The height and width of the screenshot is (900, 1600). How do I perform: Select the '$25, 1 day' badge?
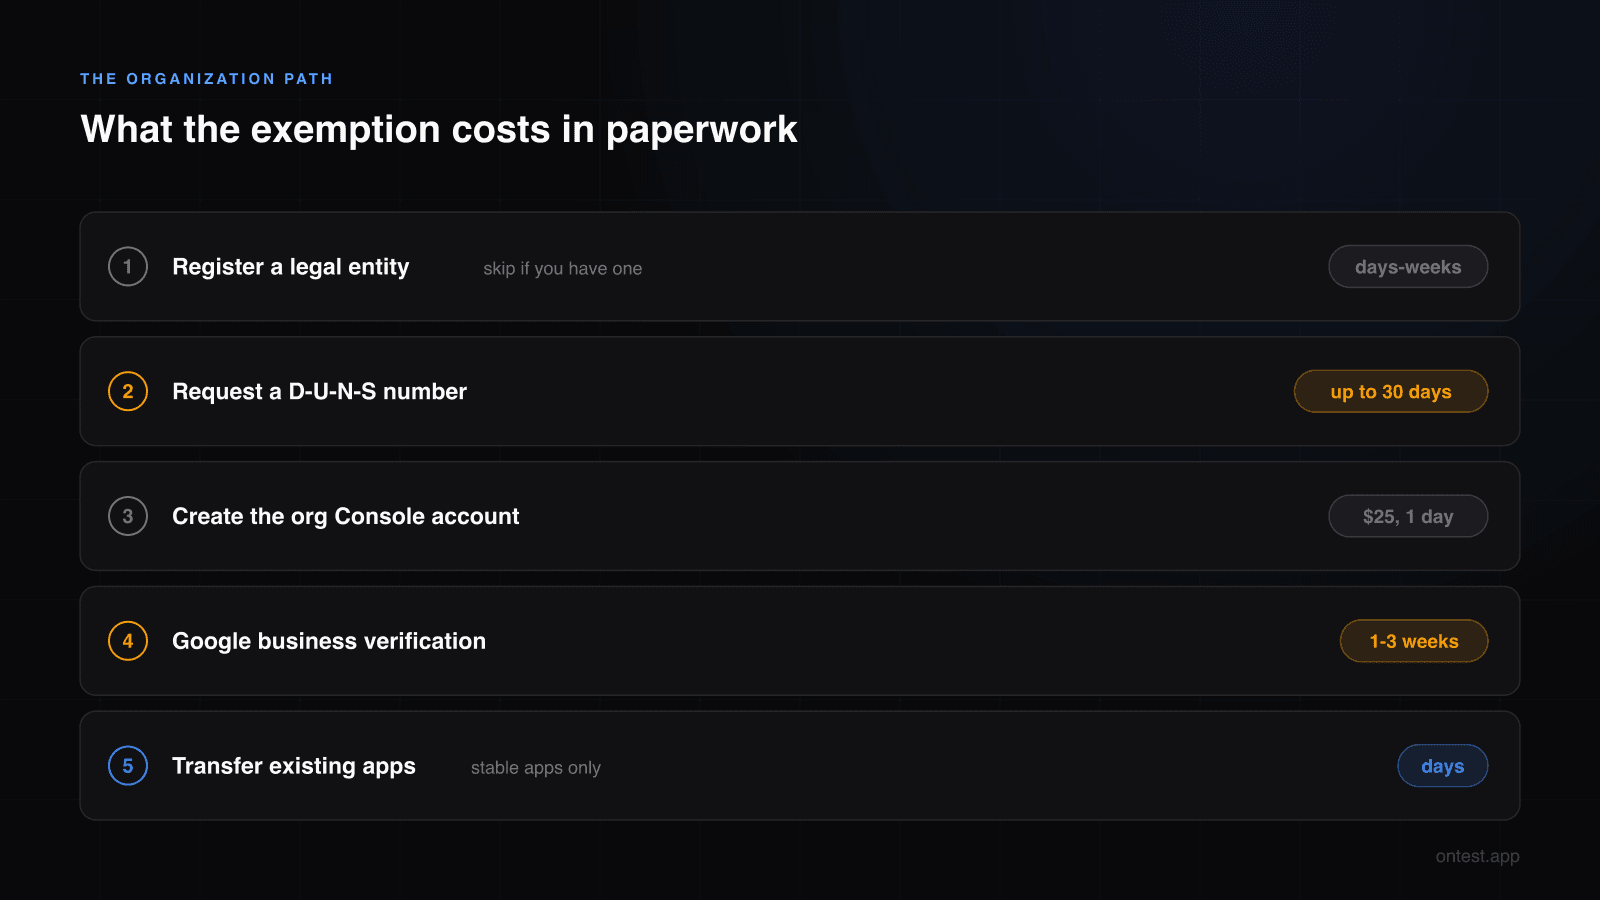[x=1408, y=517]
